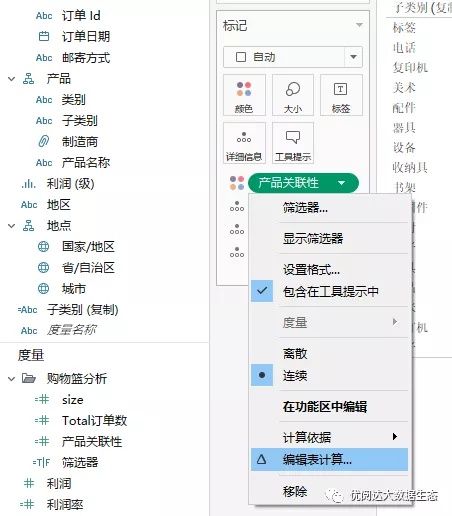Click Abc icon beside 订单 Id field

pyautogui.click(x=44, y=16)
